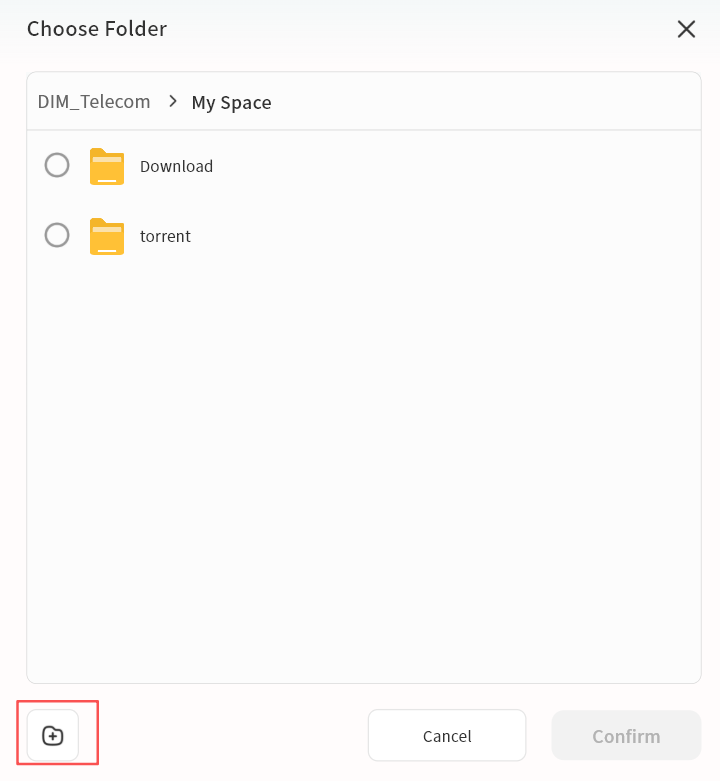
Task: Select the torrent folder radio button
Action: click(x=57, y=235)
